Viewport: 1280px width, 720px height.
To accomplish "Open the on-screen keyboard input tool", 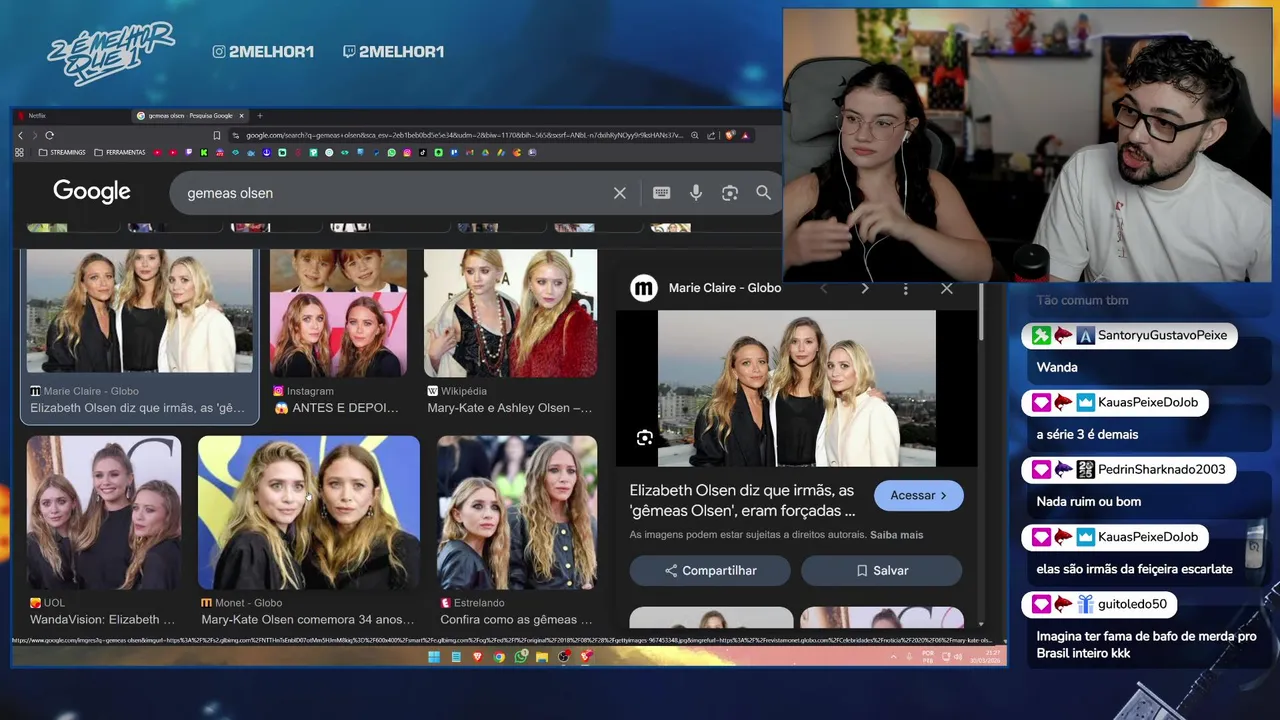I will [662, 193].
